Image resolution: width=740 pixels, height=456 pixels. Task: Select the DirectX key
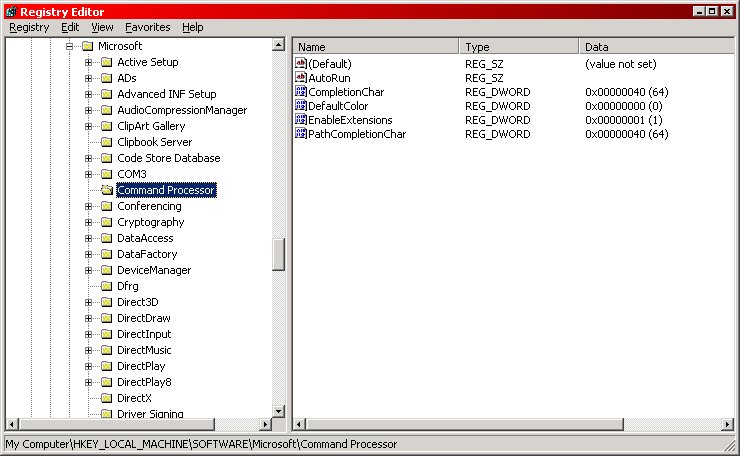[x=134, y=398]
